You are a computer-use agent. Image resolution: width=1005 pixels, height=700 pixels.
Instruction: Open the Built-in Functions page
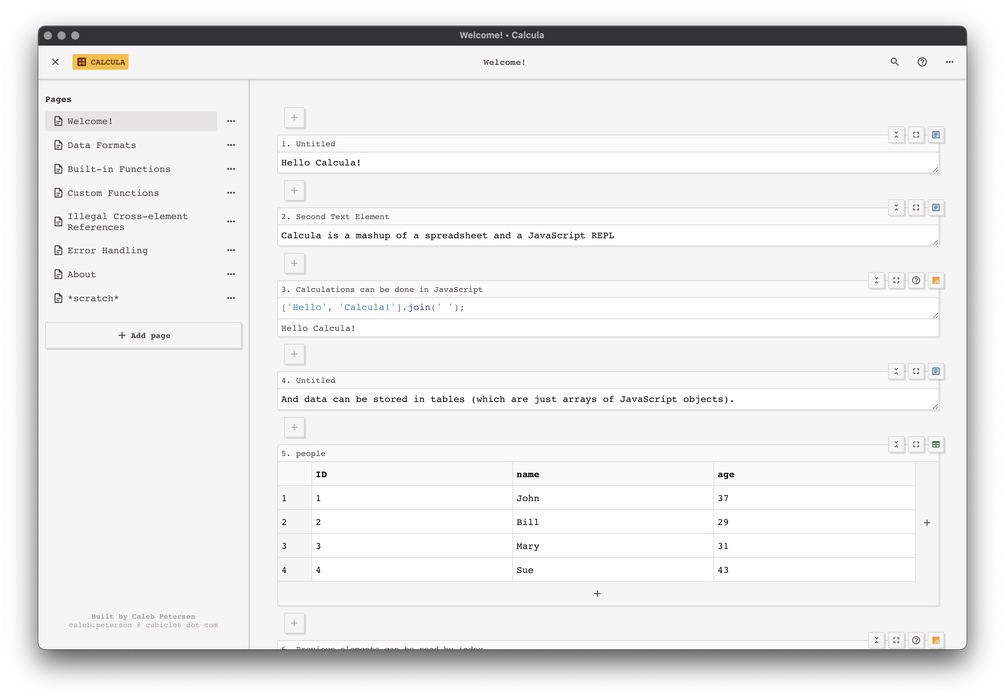pyautogui.click(x=131, y=169)
